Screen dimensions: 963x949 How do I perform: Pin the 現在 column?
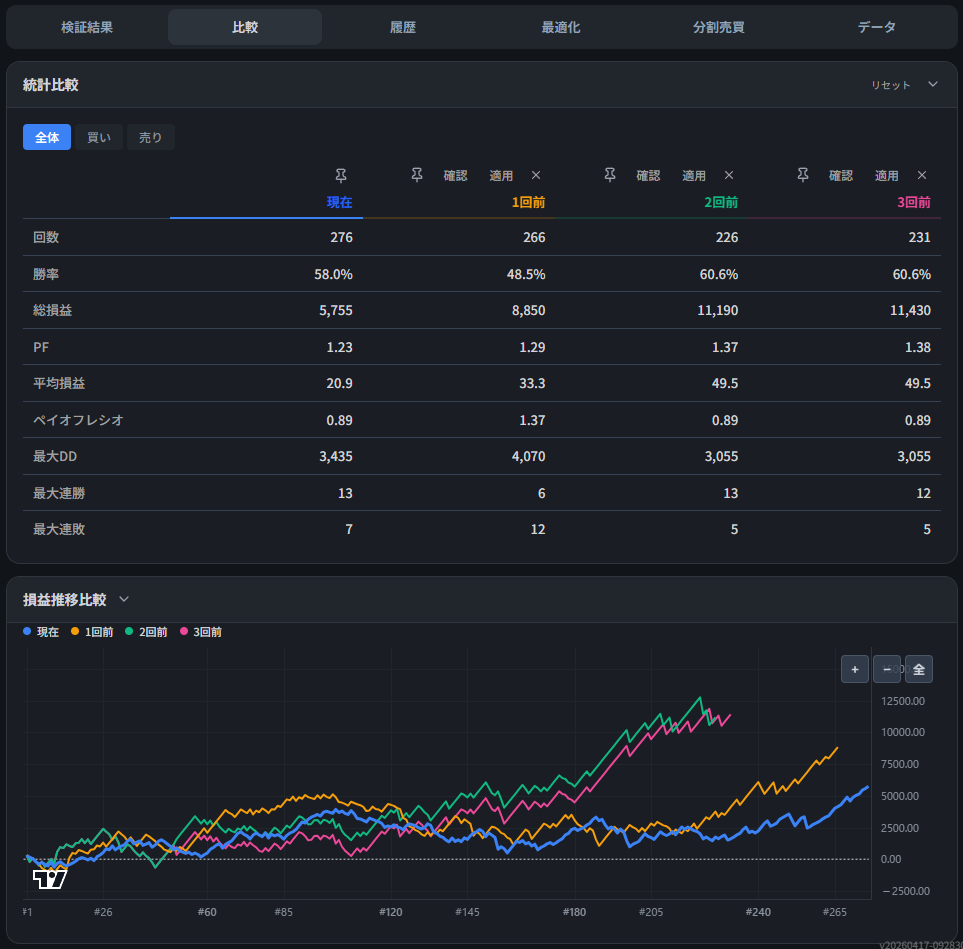[x=341, y=176]
